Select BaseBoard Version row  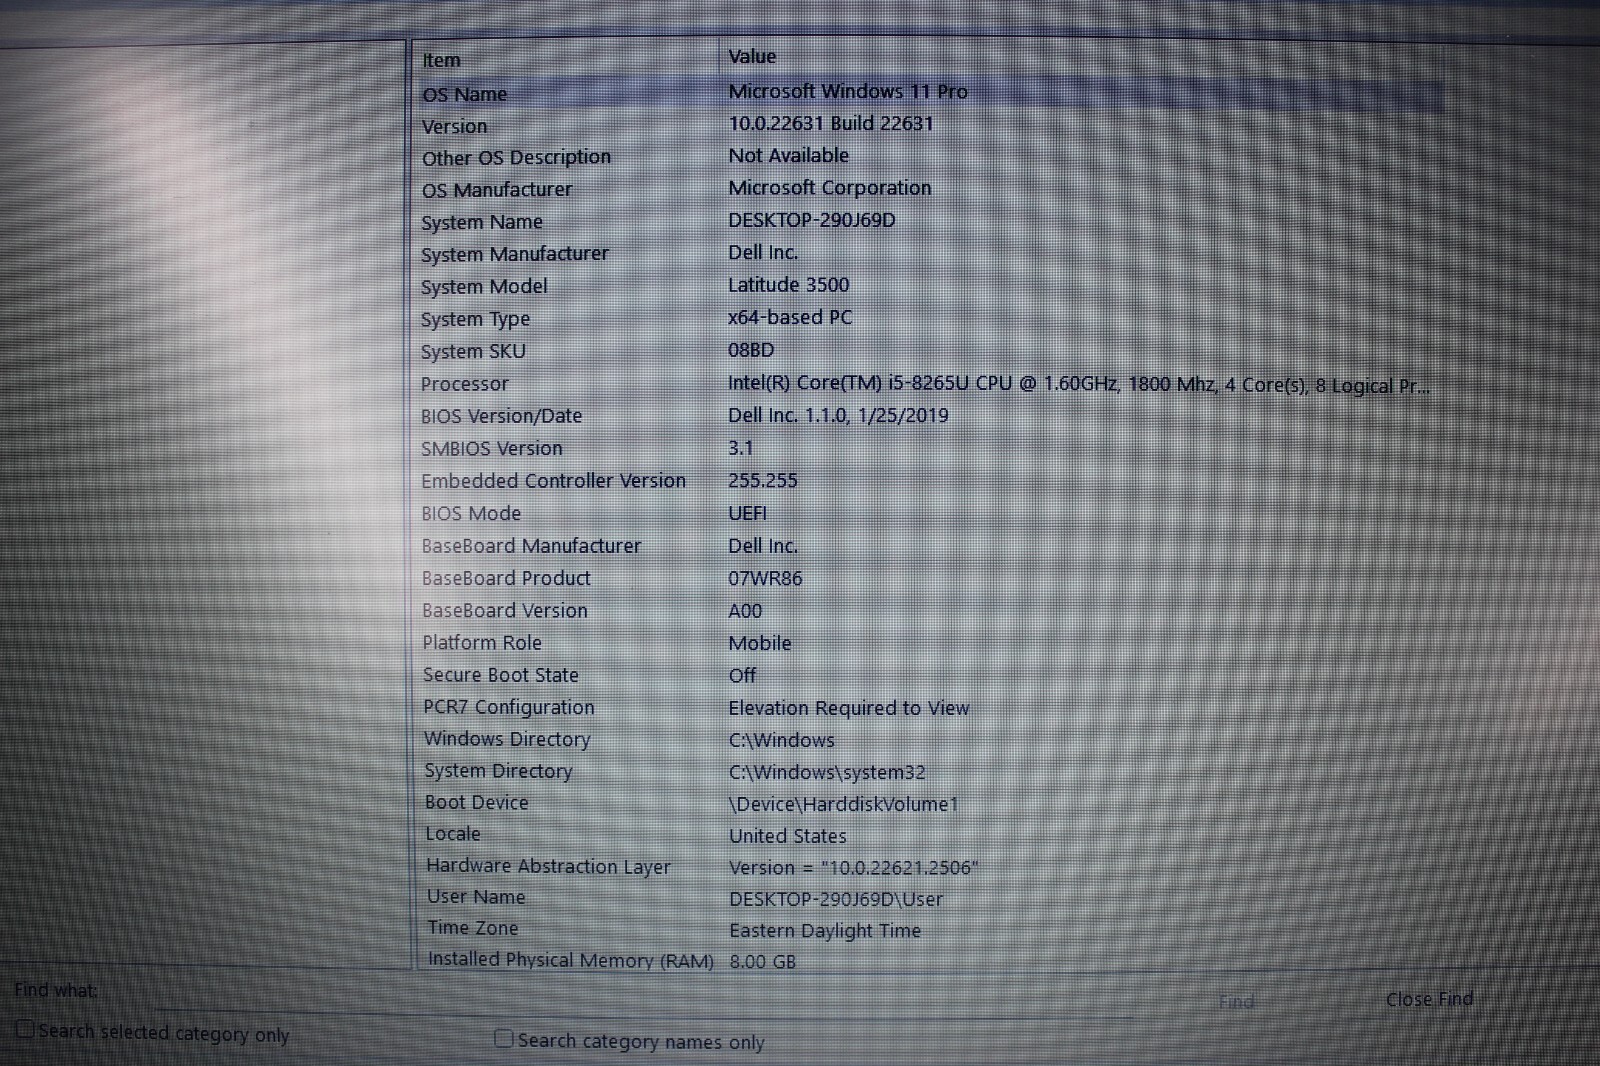[x=505, y=610]
